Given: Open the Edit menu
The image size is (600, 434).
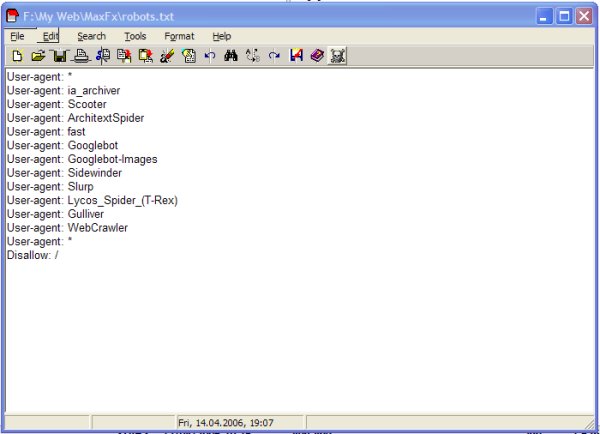Looking at the screenshot, I should tap(50, 36).
